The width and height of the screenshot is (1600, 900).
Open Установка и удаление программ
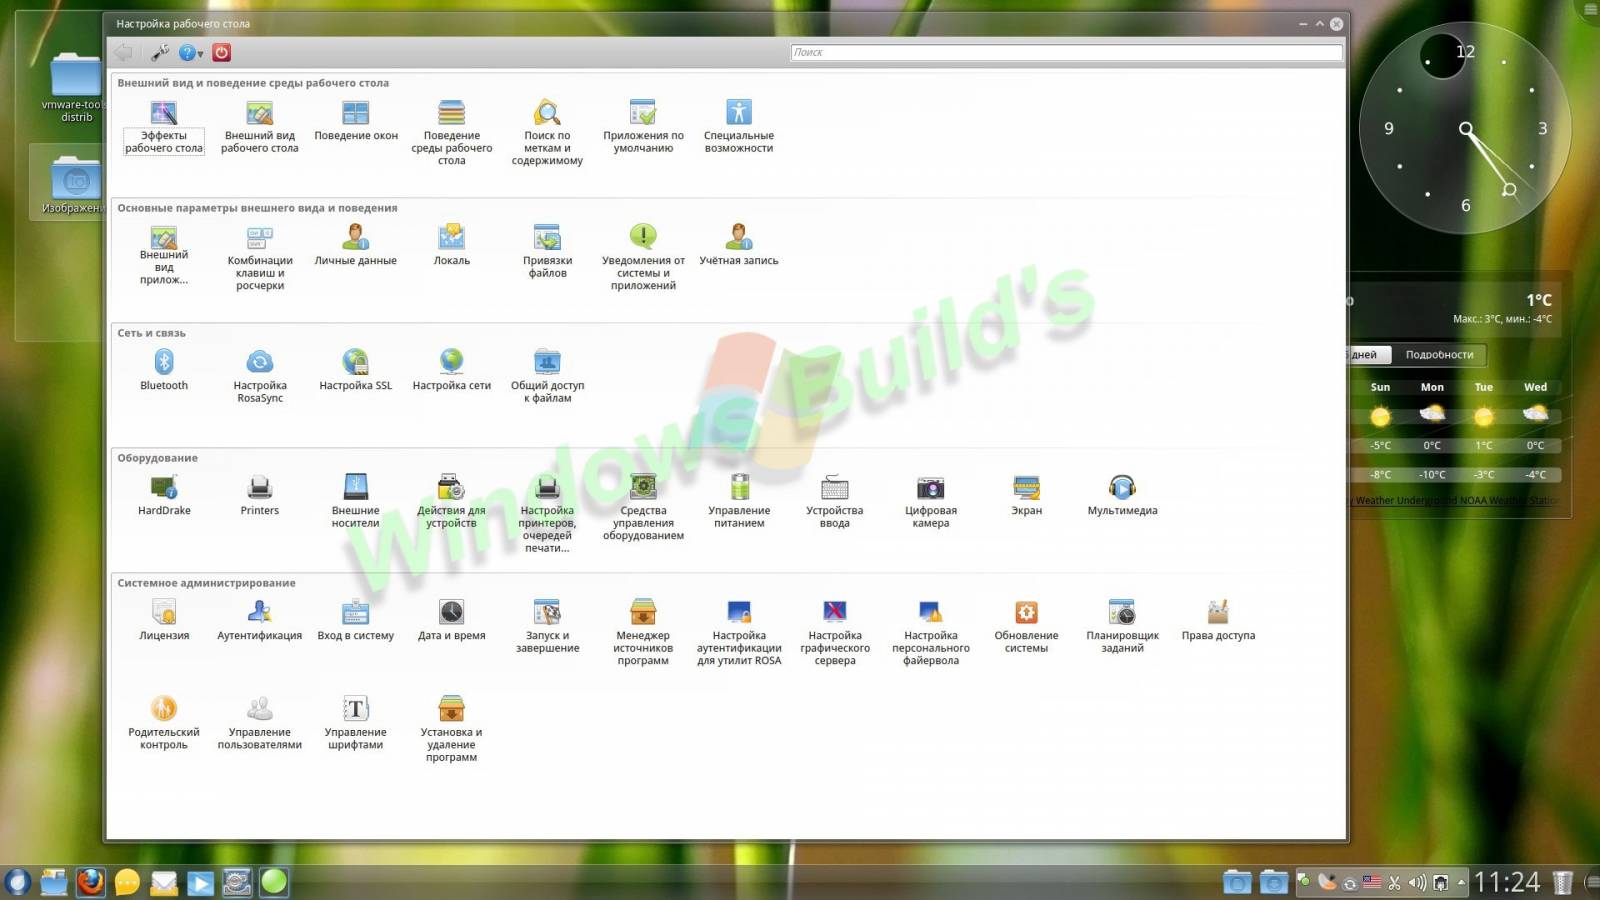coord(452,730)
